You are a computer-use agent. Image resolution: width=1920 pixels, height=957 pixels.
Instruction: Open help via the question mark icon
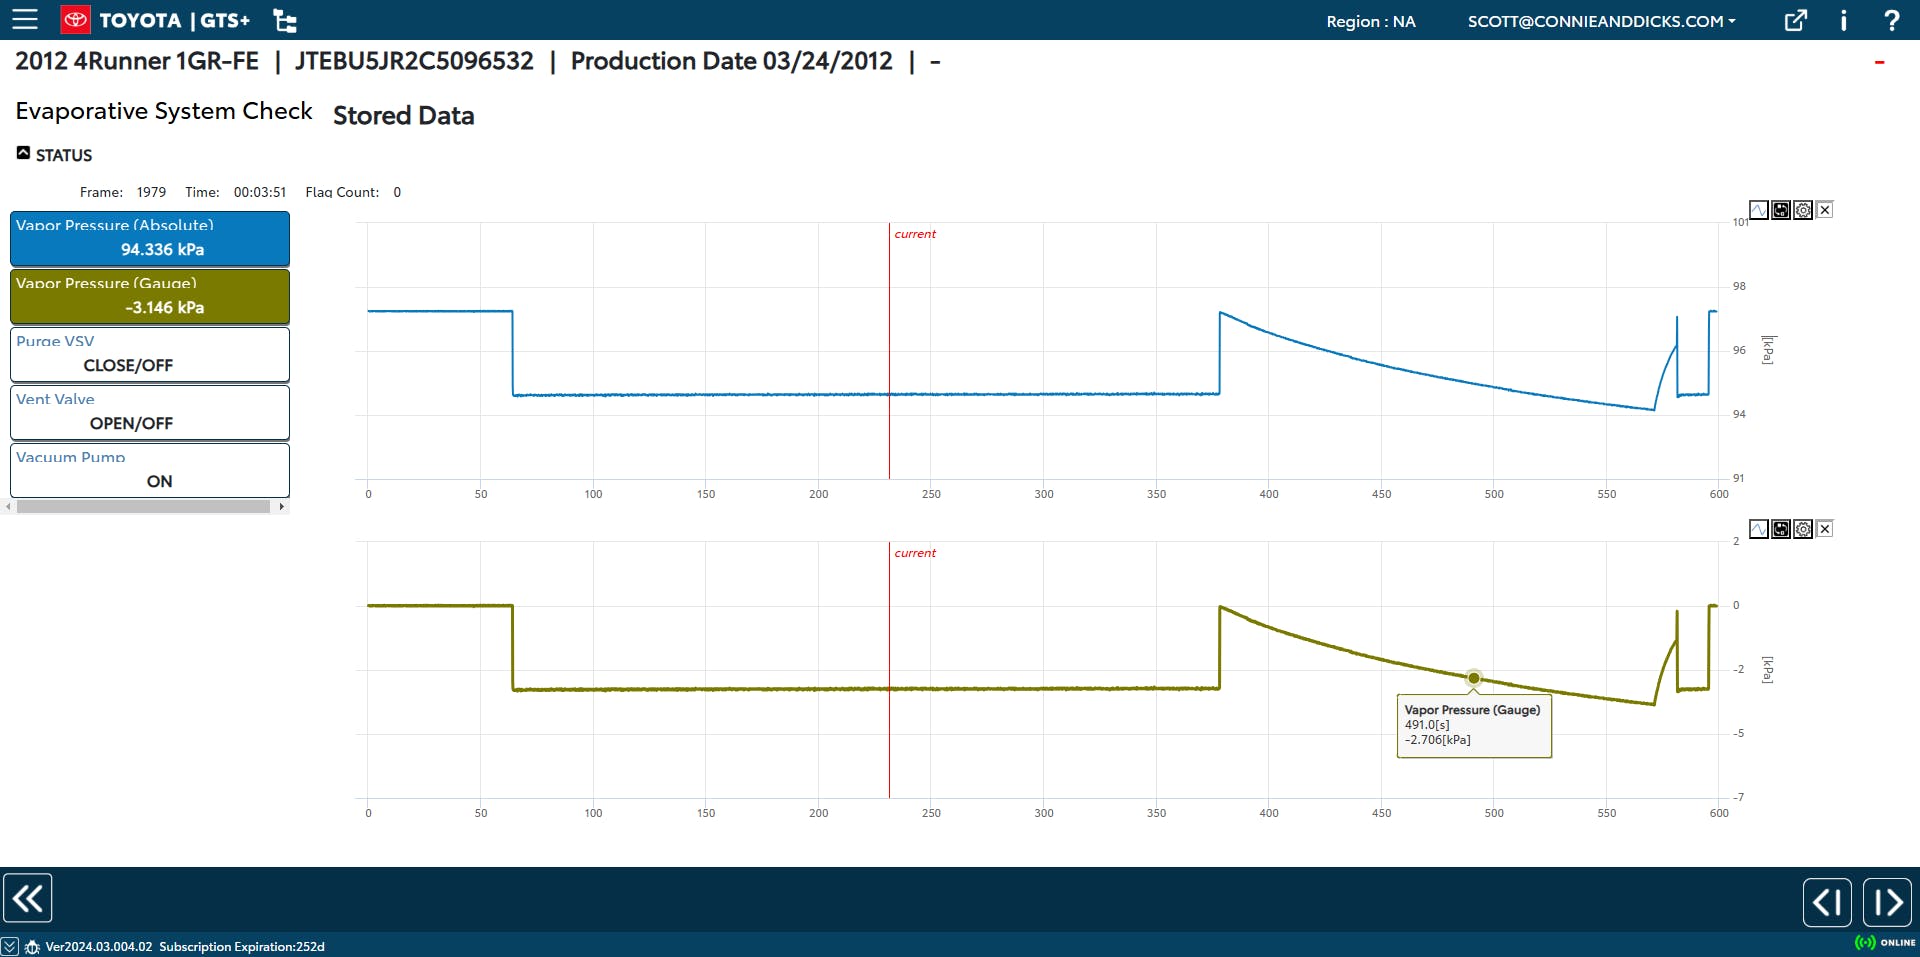1891,20
